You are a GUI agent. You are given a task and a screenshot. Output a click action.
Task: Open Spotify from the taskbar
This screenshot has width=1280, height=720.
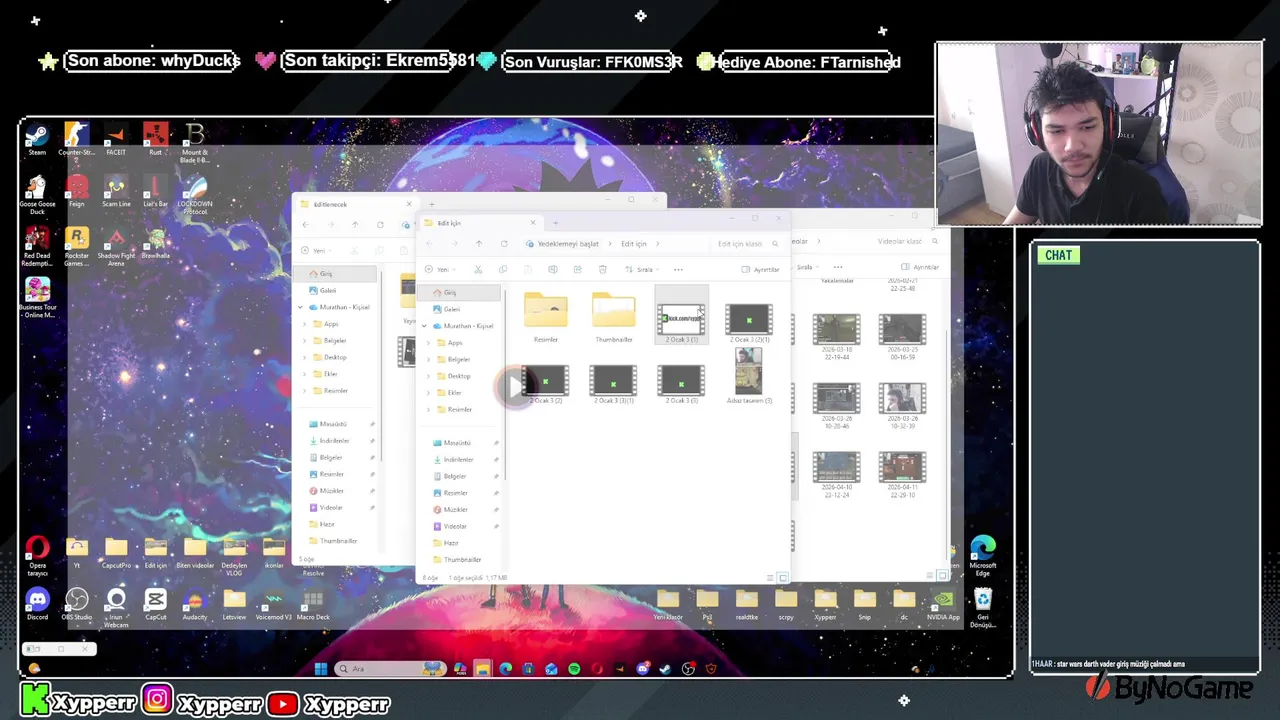point(574,668)
